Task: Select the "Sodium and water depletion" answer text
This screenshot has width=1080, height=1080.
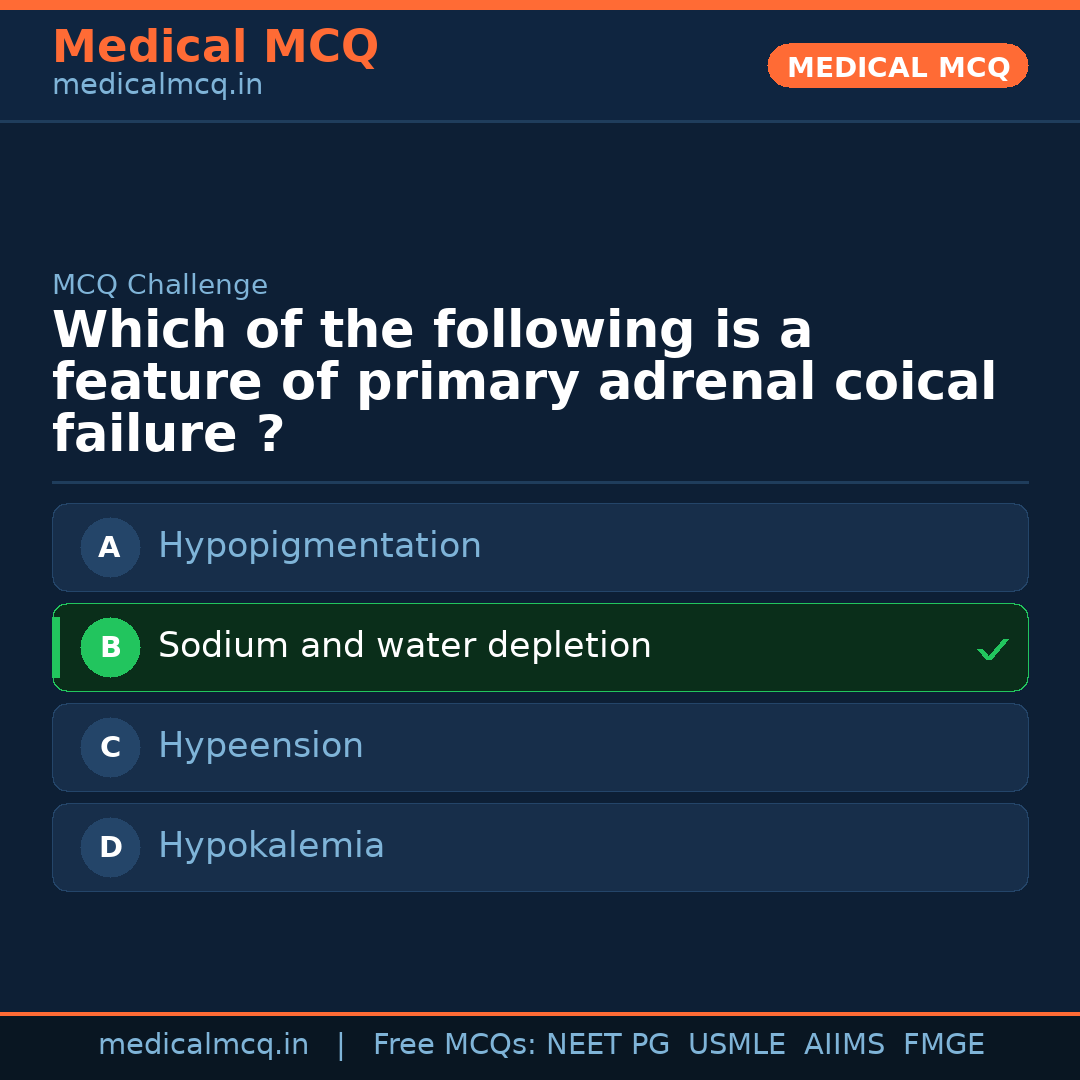Action: 404,646
